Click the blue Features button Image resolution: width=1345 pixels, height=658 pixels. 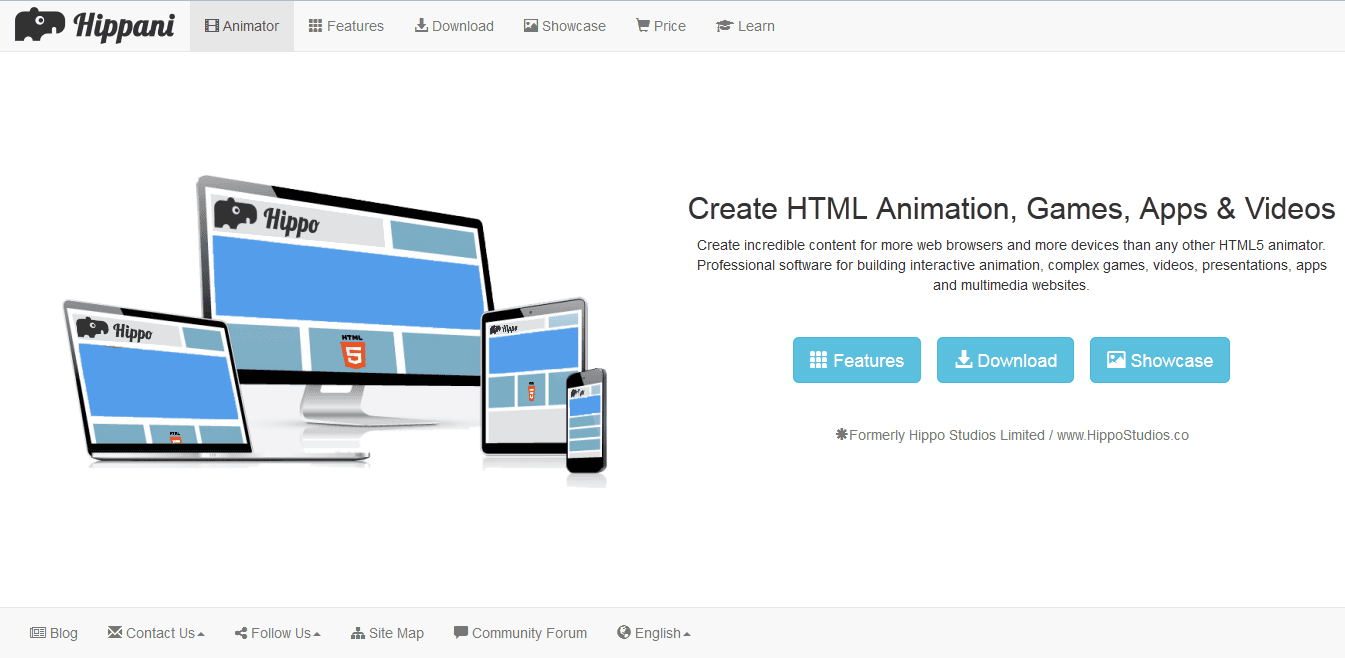(857, 360)
